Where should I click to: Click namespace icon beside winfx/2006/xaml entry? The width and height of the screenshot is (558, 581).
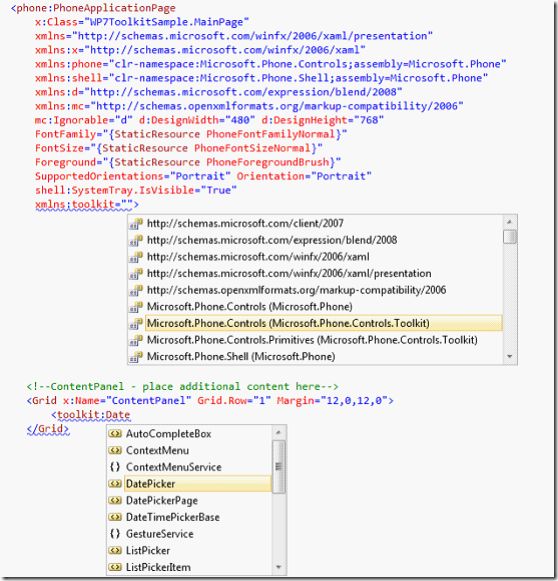[x=136, y=257]
